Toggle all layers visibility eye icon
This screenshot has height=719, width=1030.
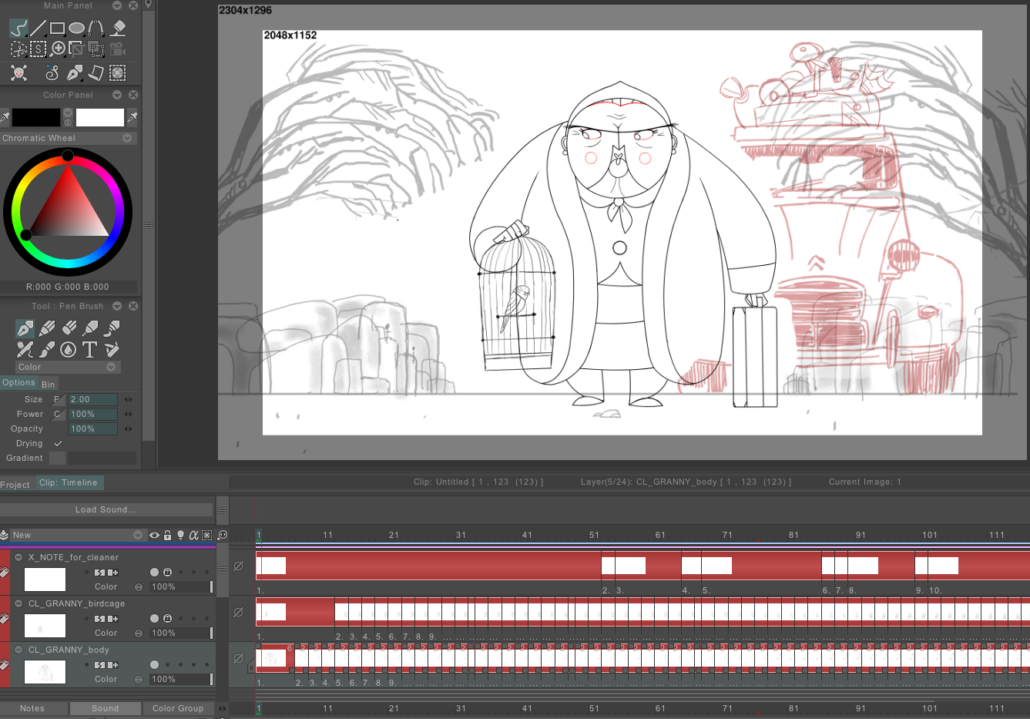click(154, 535)
